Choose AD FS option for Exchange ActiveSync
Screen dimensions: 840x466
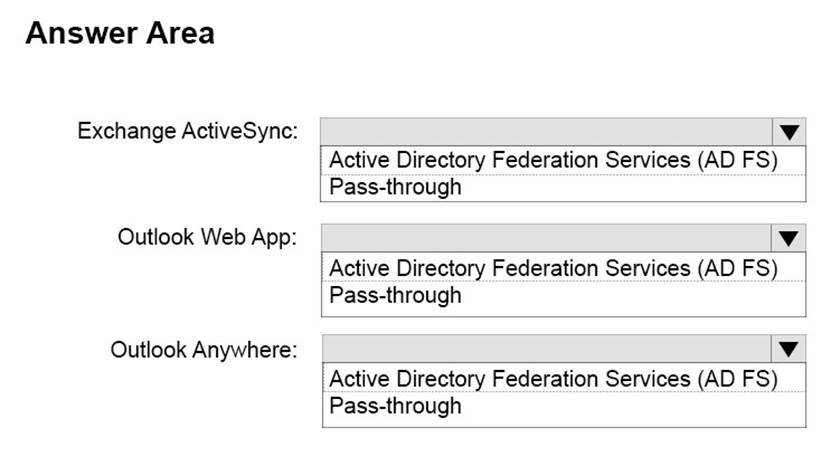(553, 160)
